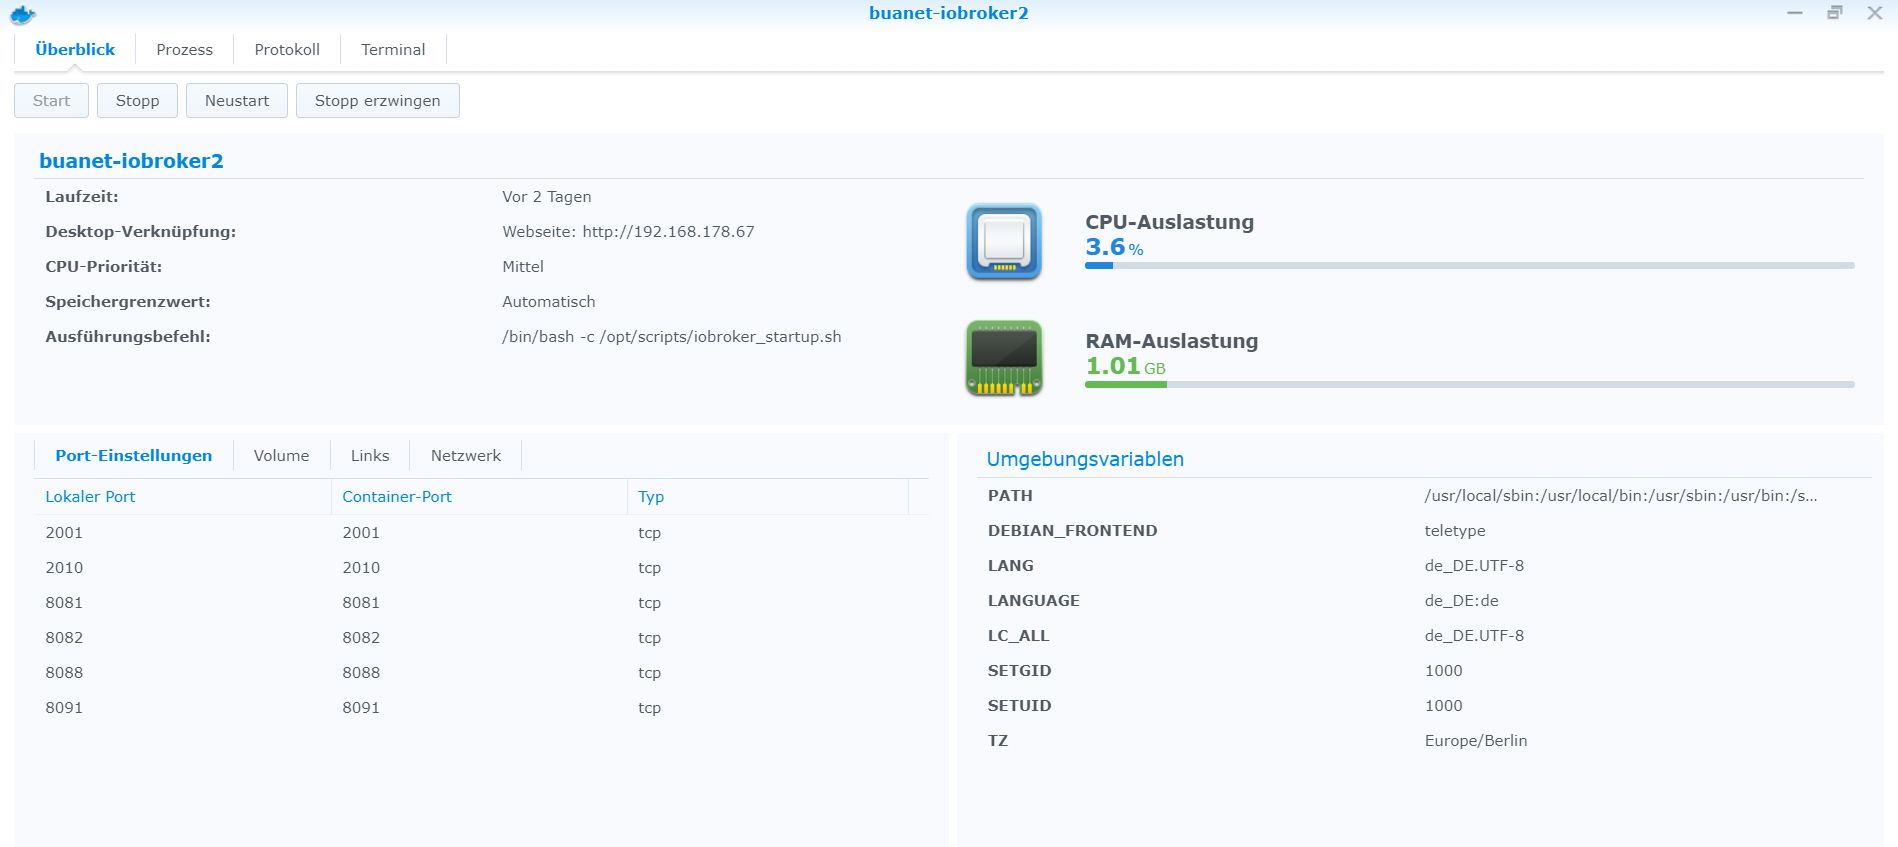
Task: Click the Stopp erzwingen button
Action: click(x=377, y=100)
